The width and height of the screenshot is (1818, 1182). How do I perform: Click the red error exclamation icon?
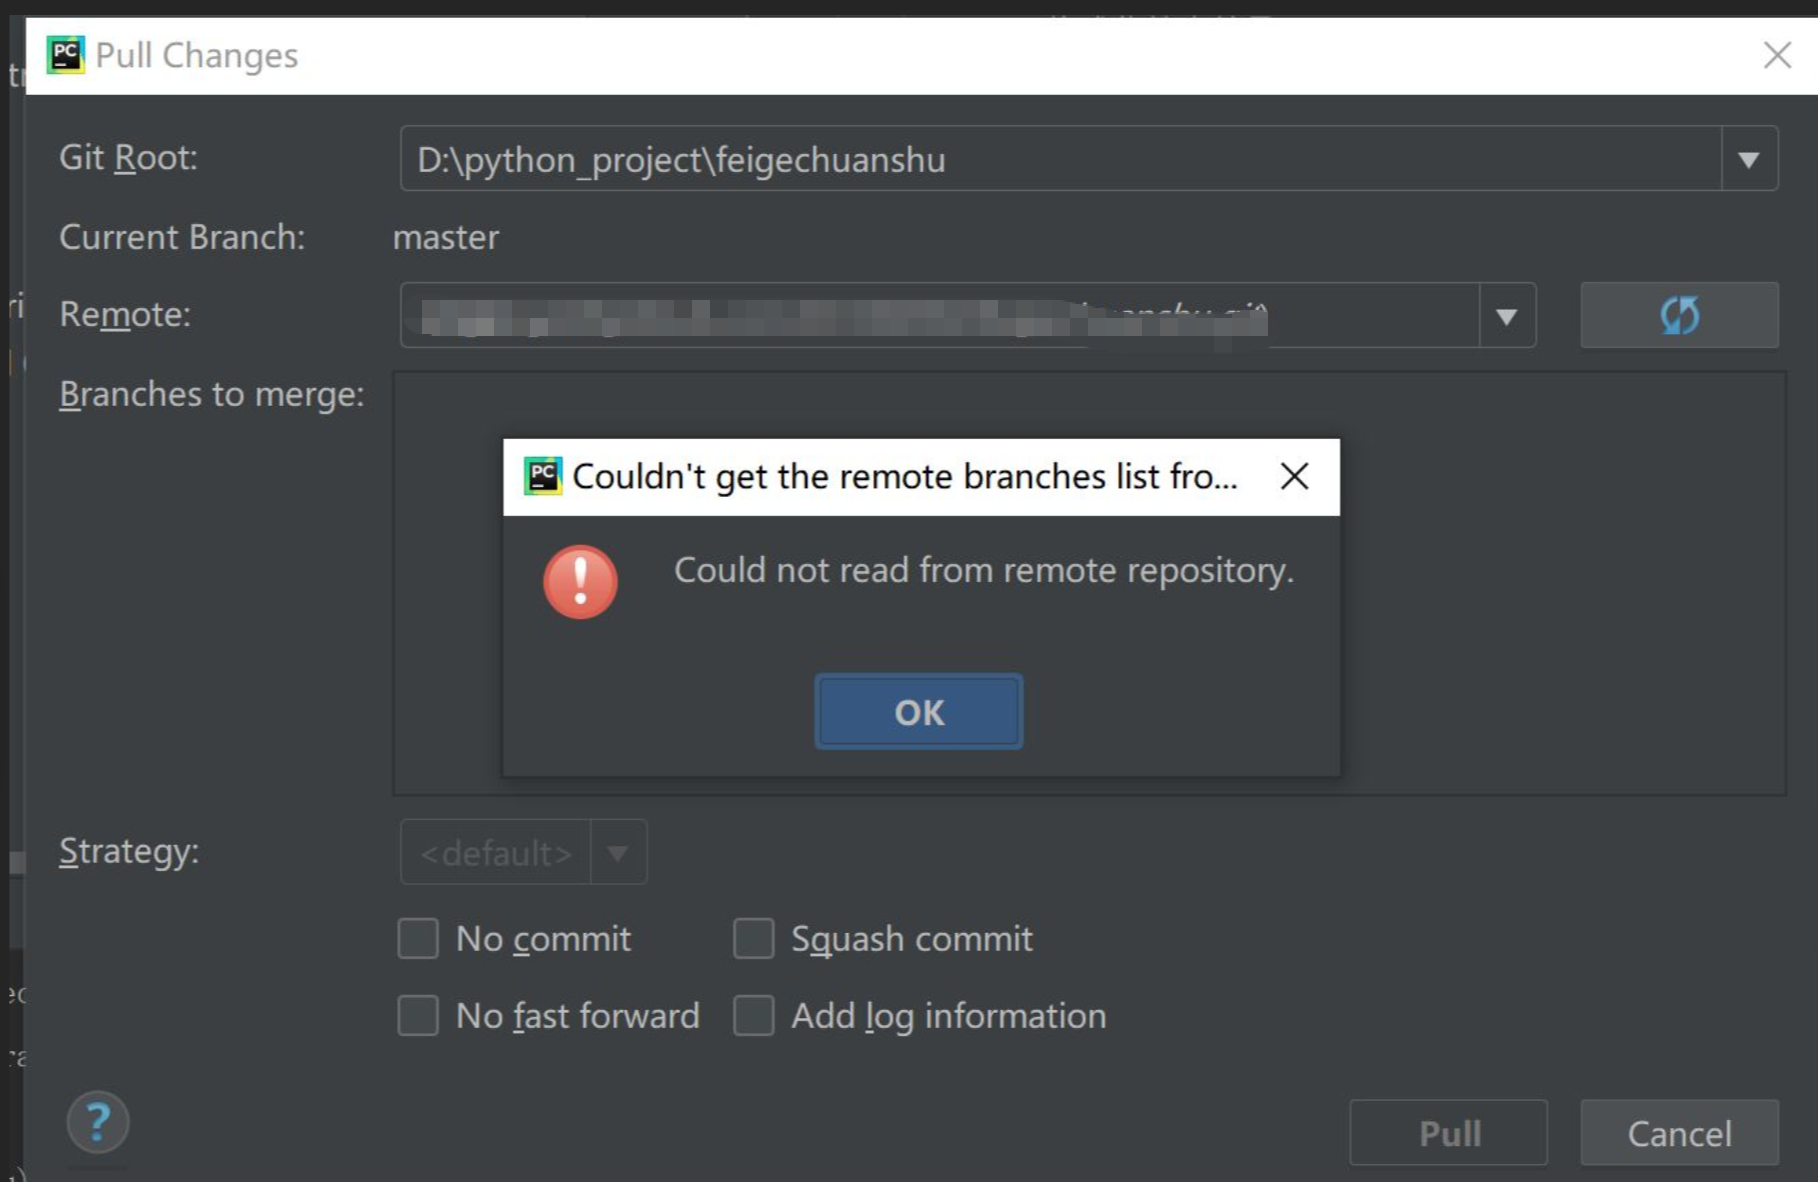pyautogui.click(x=580, y=582)
